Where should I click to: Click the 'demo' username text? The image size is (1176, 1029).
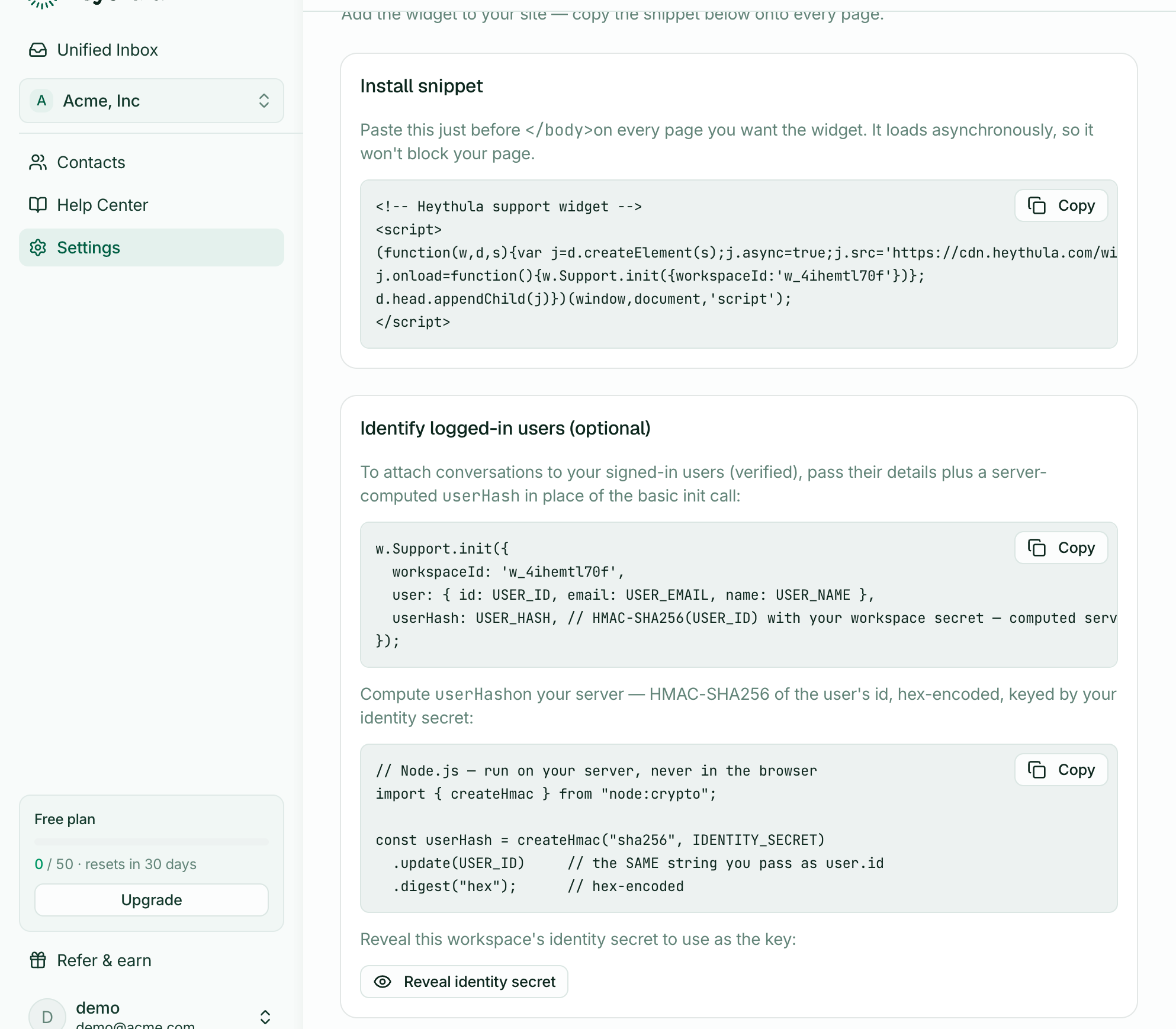click(98, 1008)
